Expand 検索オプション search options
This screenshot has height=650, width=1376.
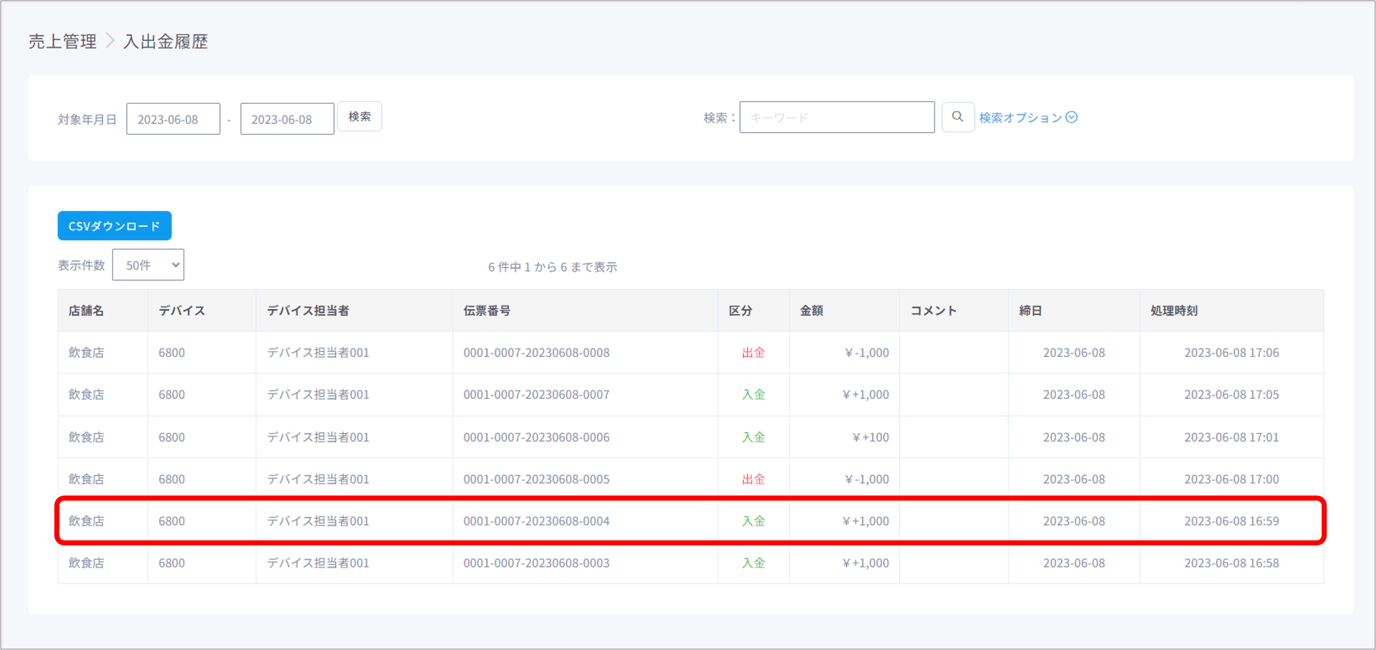coord(1028,118)
